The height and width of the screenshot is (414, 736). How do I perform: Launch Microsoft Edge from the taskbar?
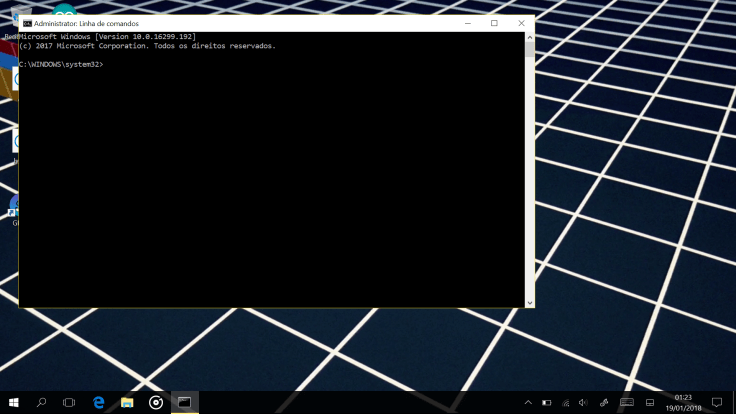pyautogui.click(x=99, y=402)
